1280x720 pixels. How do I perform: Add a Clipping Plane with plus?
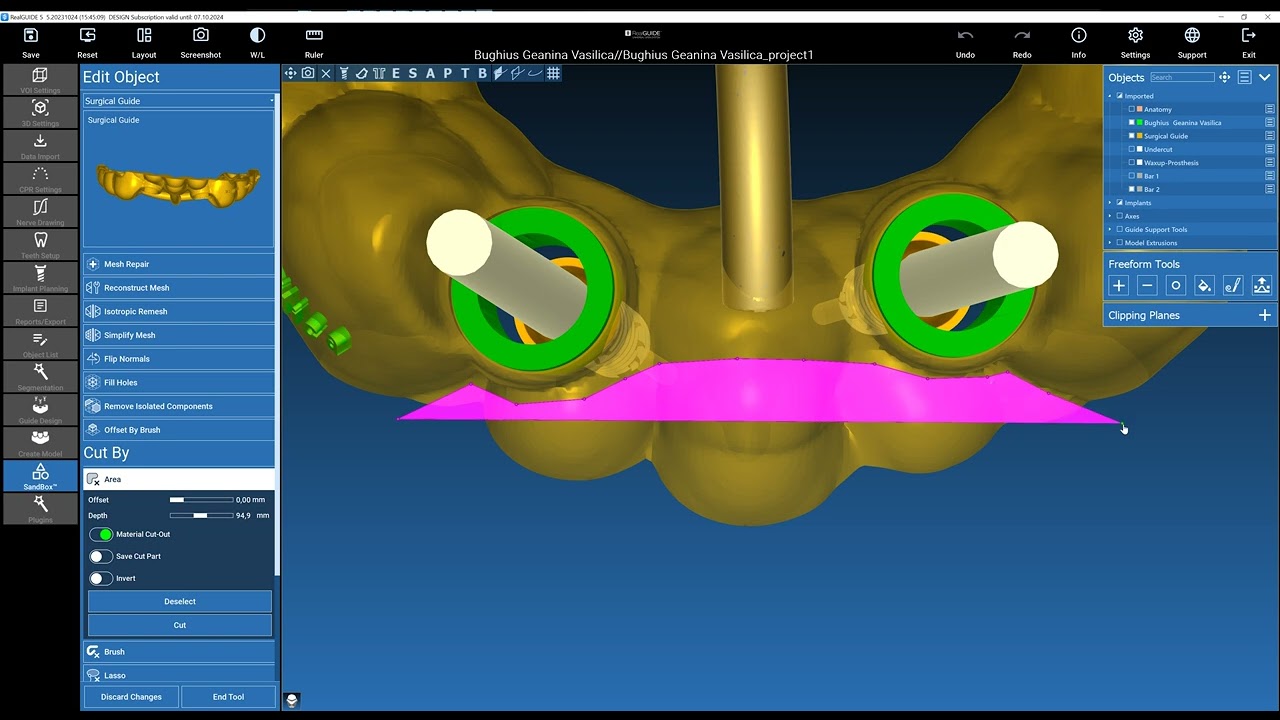[x=1265, y=315]
